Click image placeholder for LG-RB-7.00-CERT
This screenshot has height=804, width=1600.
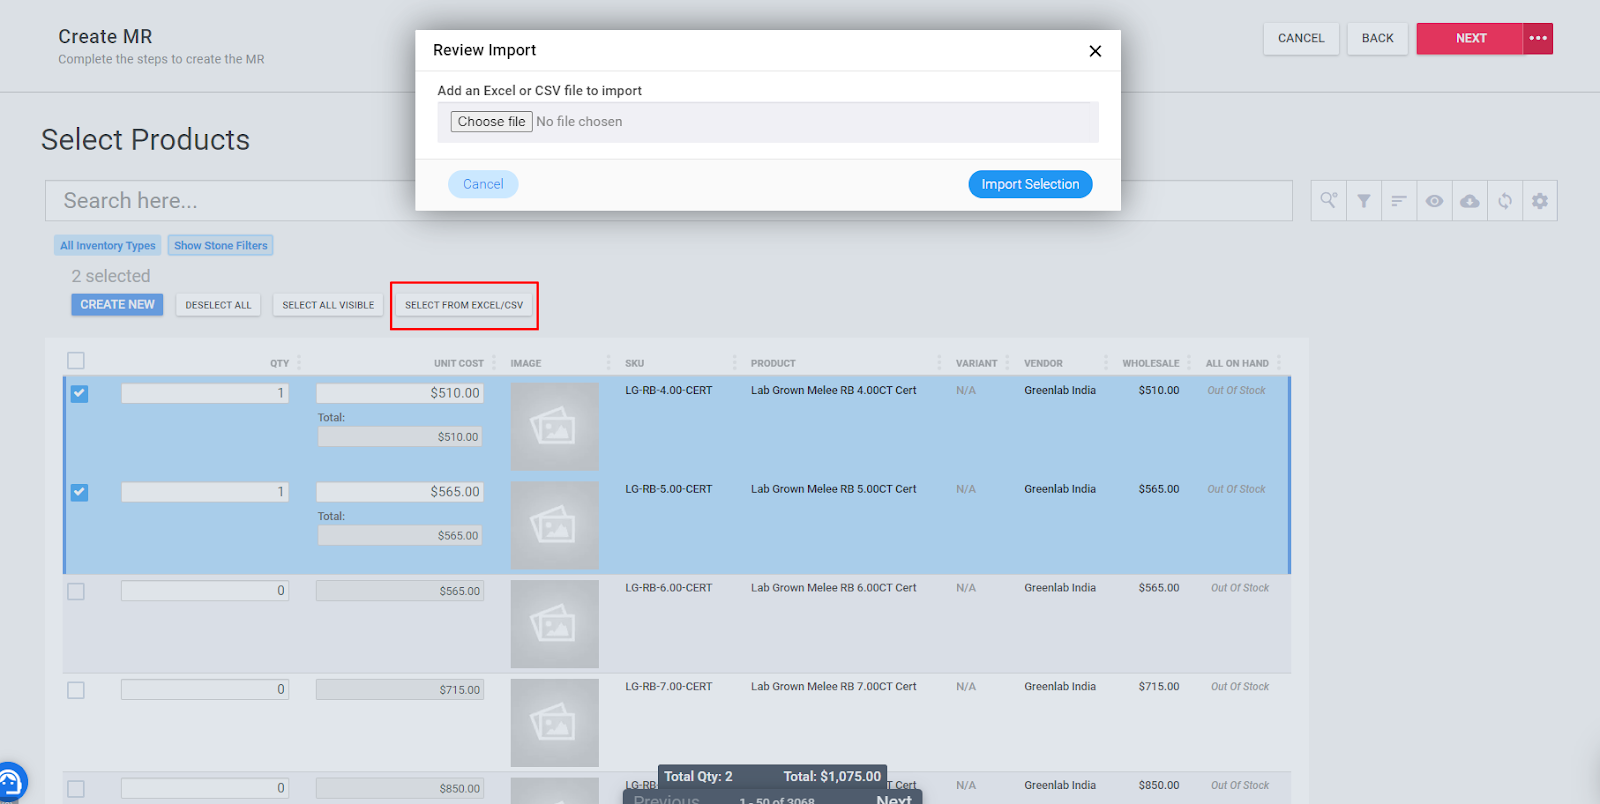coord(555,723)
